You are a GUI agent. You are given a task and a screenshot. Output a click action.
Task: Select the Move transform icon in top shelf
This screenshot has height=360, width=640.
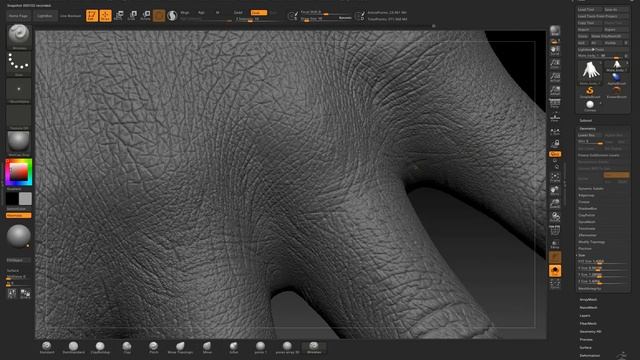119,16
